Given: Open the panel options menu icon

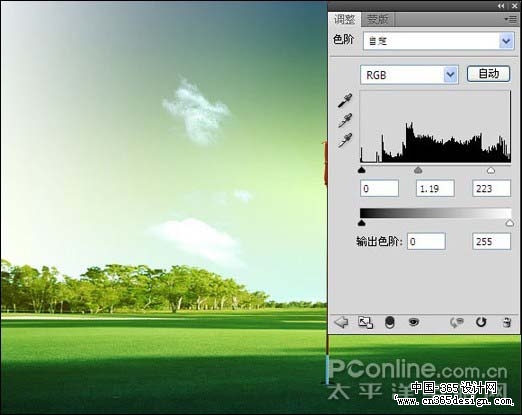Looking at the screenshot, I should 511,19.
